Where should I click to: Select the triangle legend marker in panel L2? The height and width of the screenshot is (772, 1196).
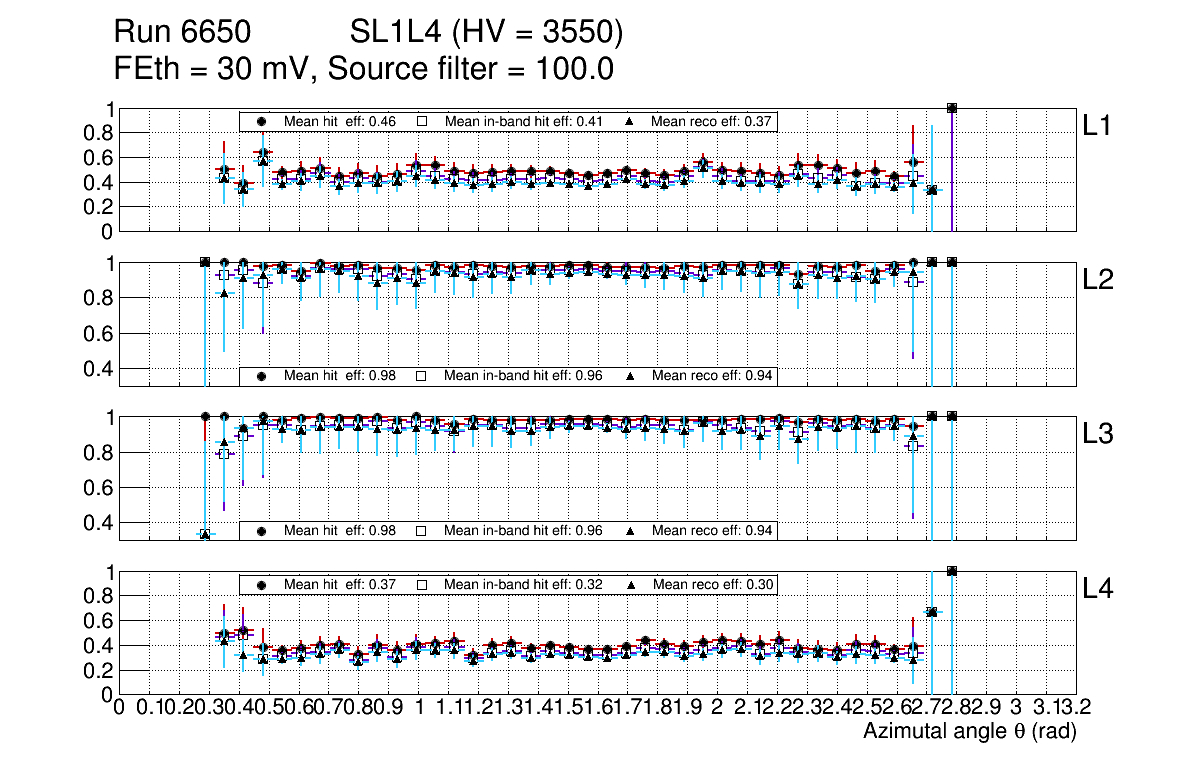click(630, 376)
